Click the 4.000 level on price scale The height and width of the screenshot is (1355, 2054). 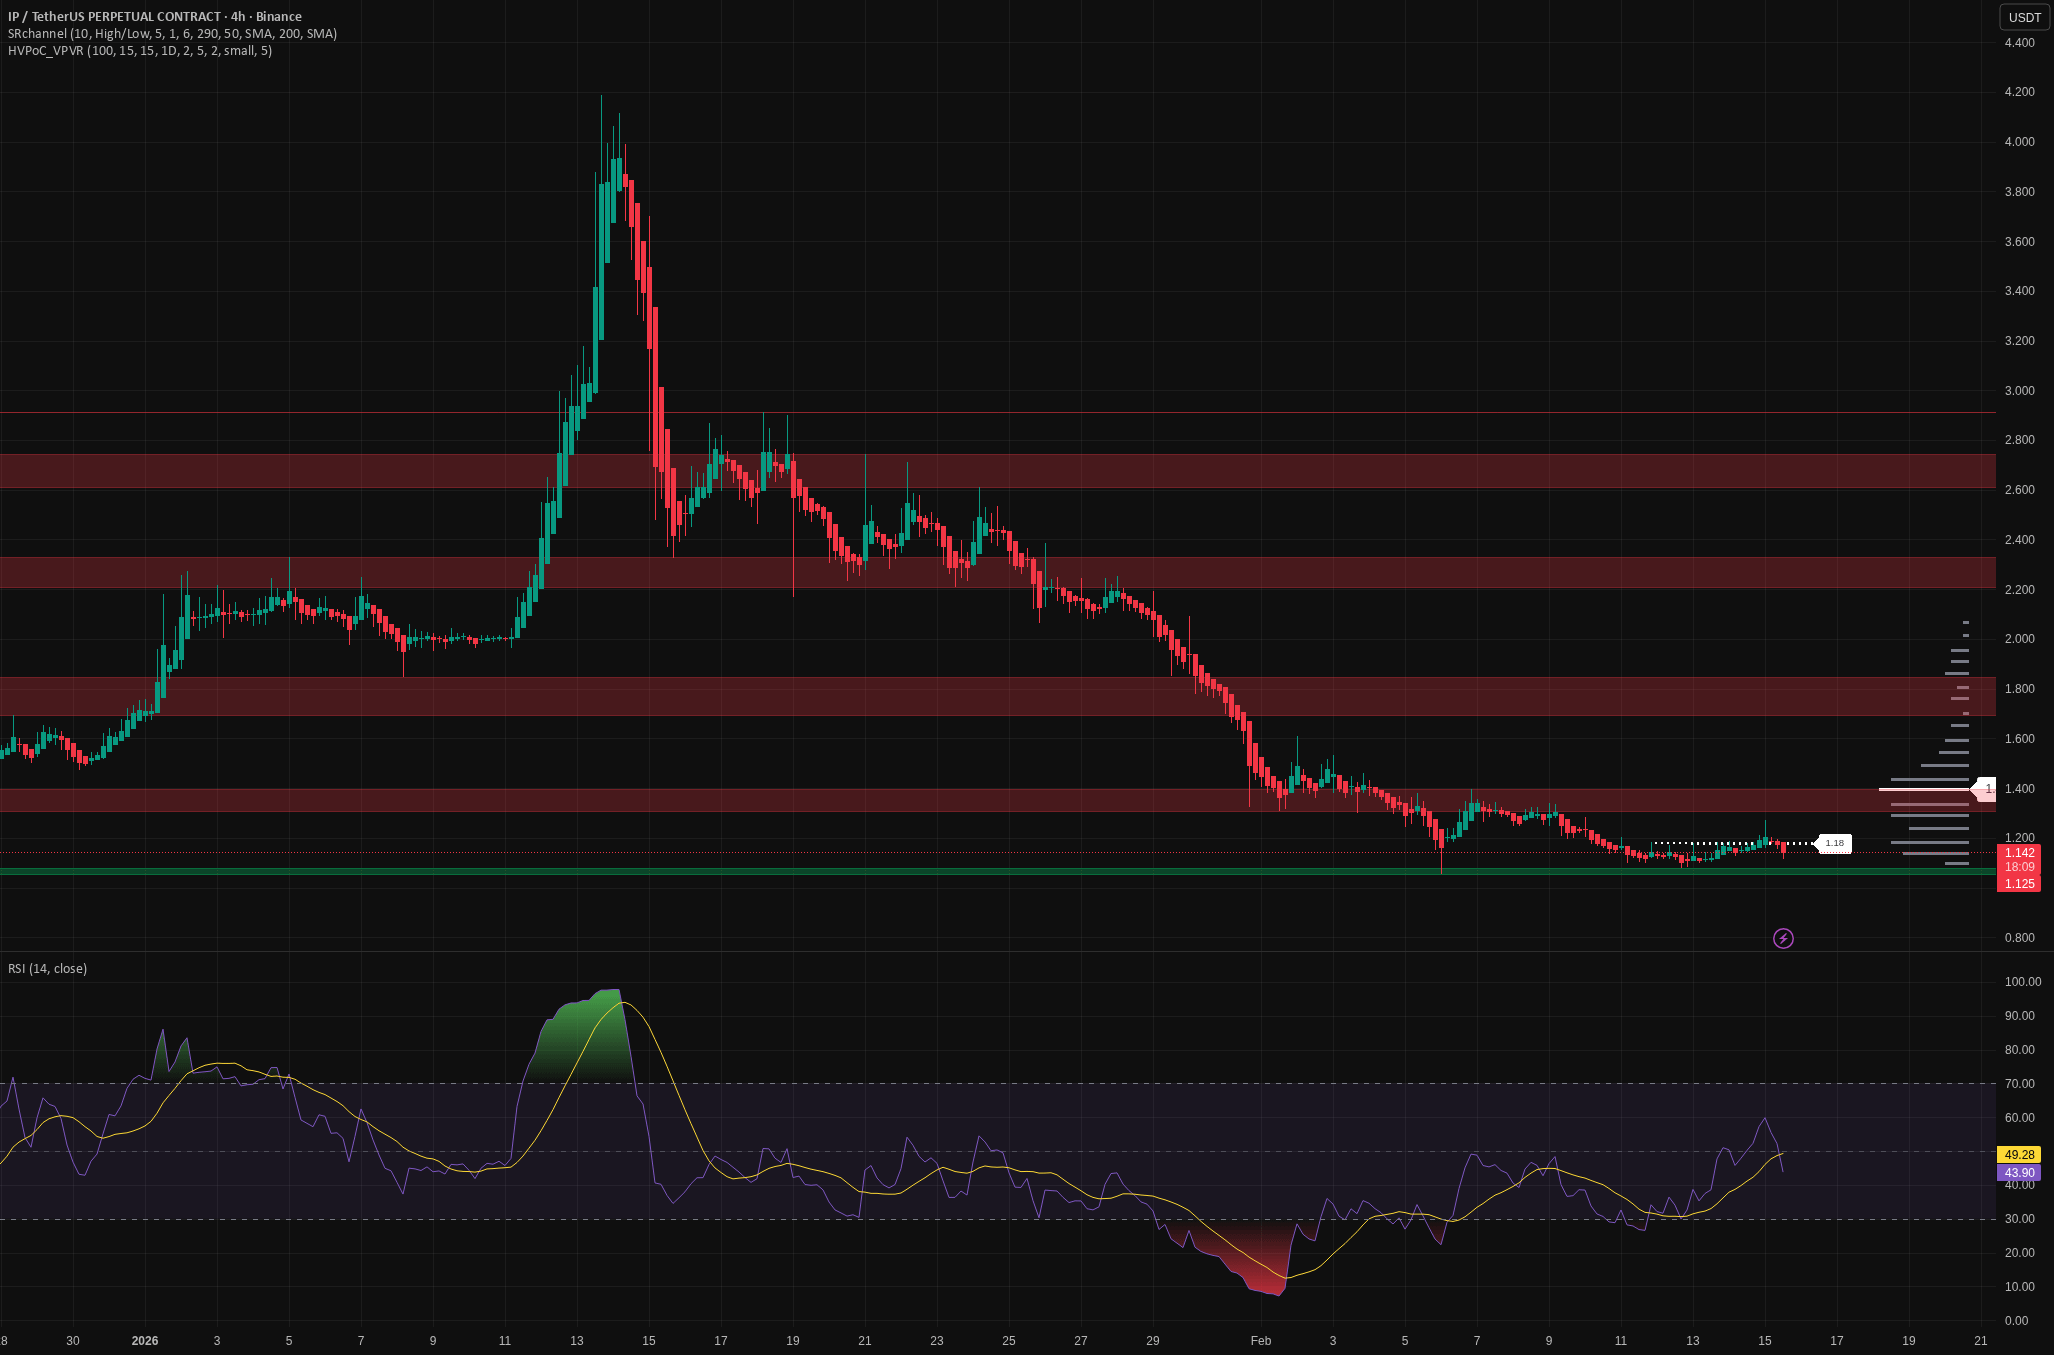(2019, 142)
